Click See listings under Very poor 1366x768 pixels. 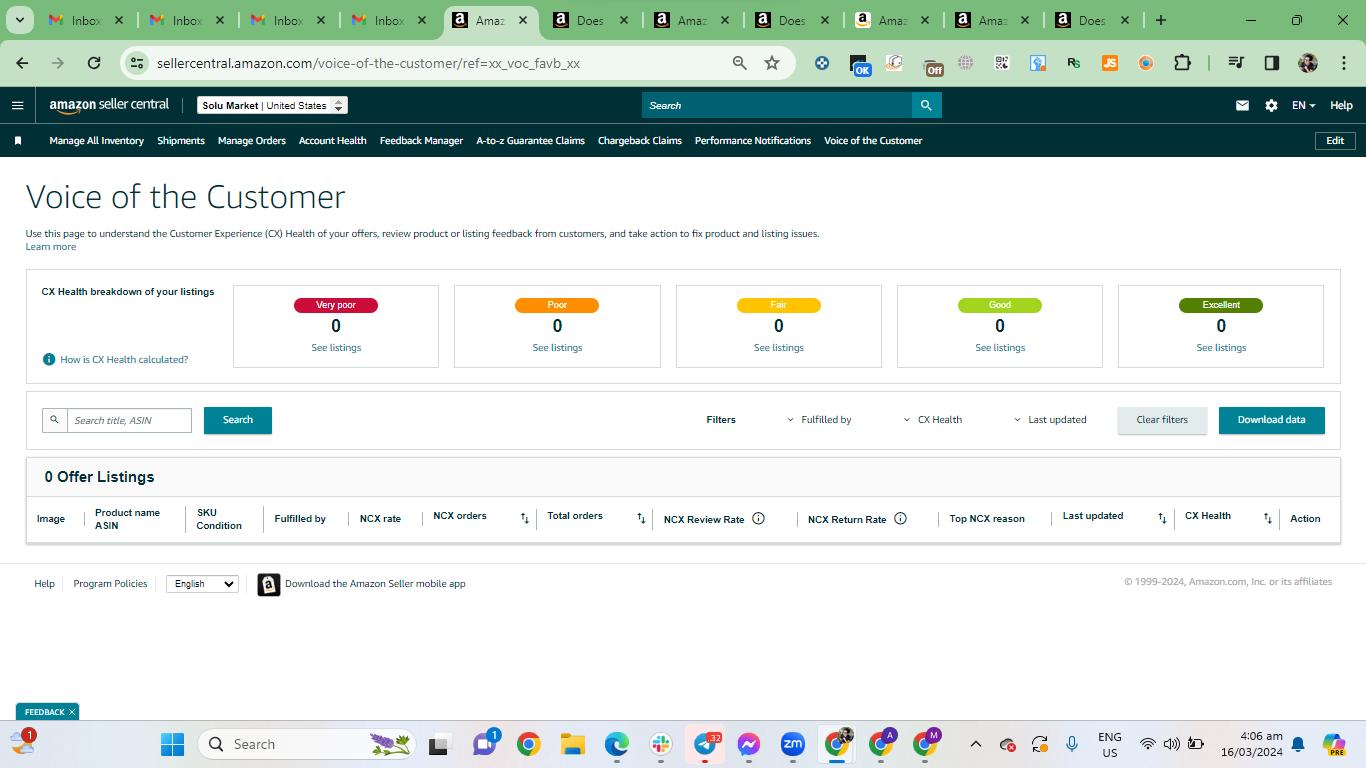pos(336,348)
